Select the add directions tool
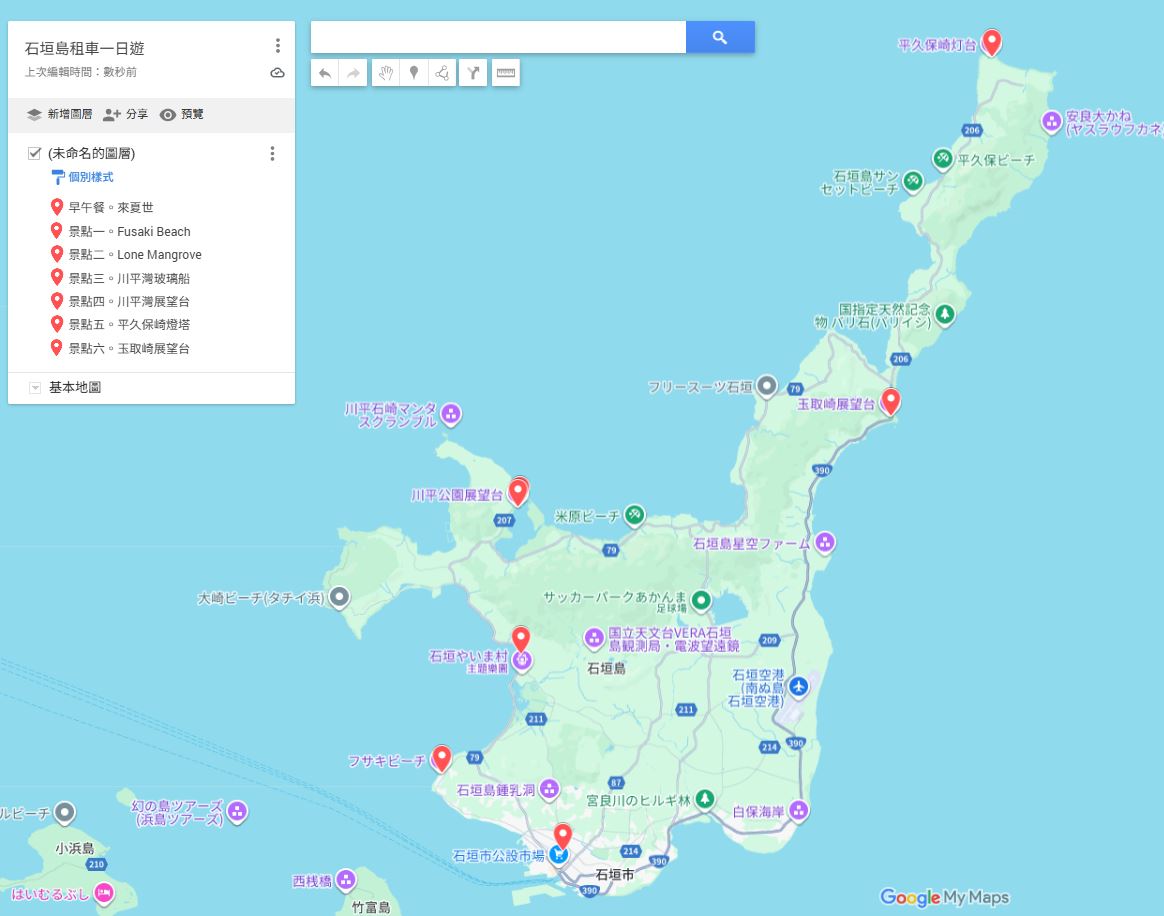 [473, 73]
